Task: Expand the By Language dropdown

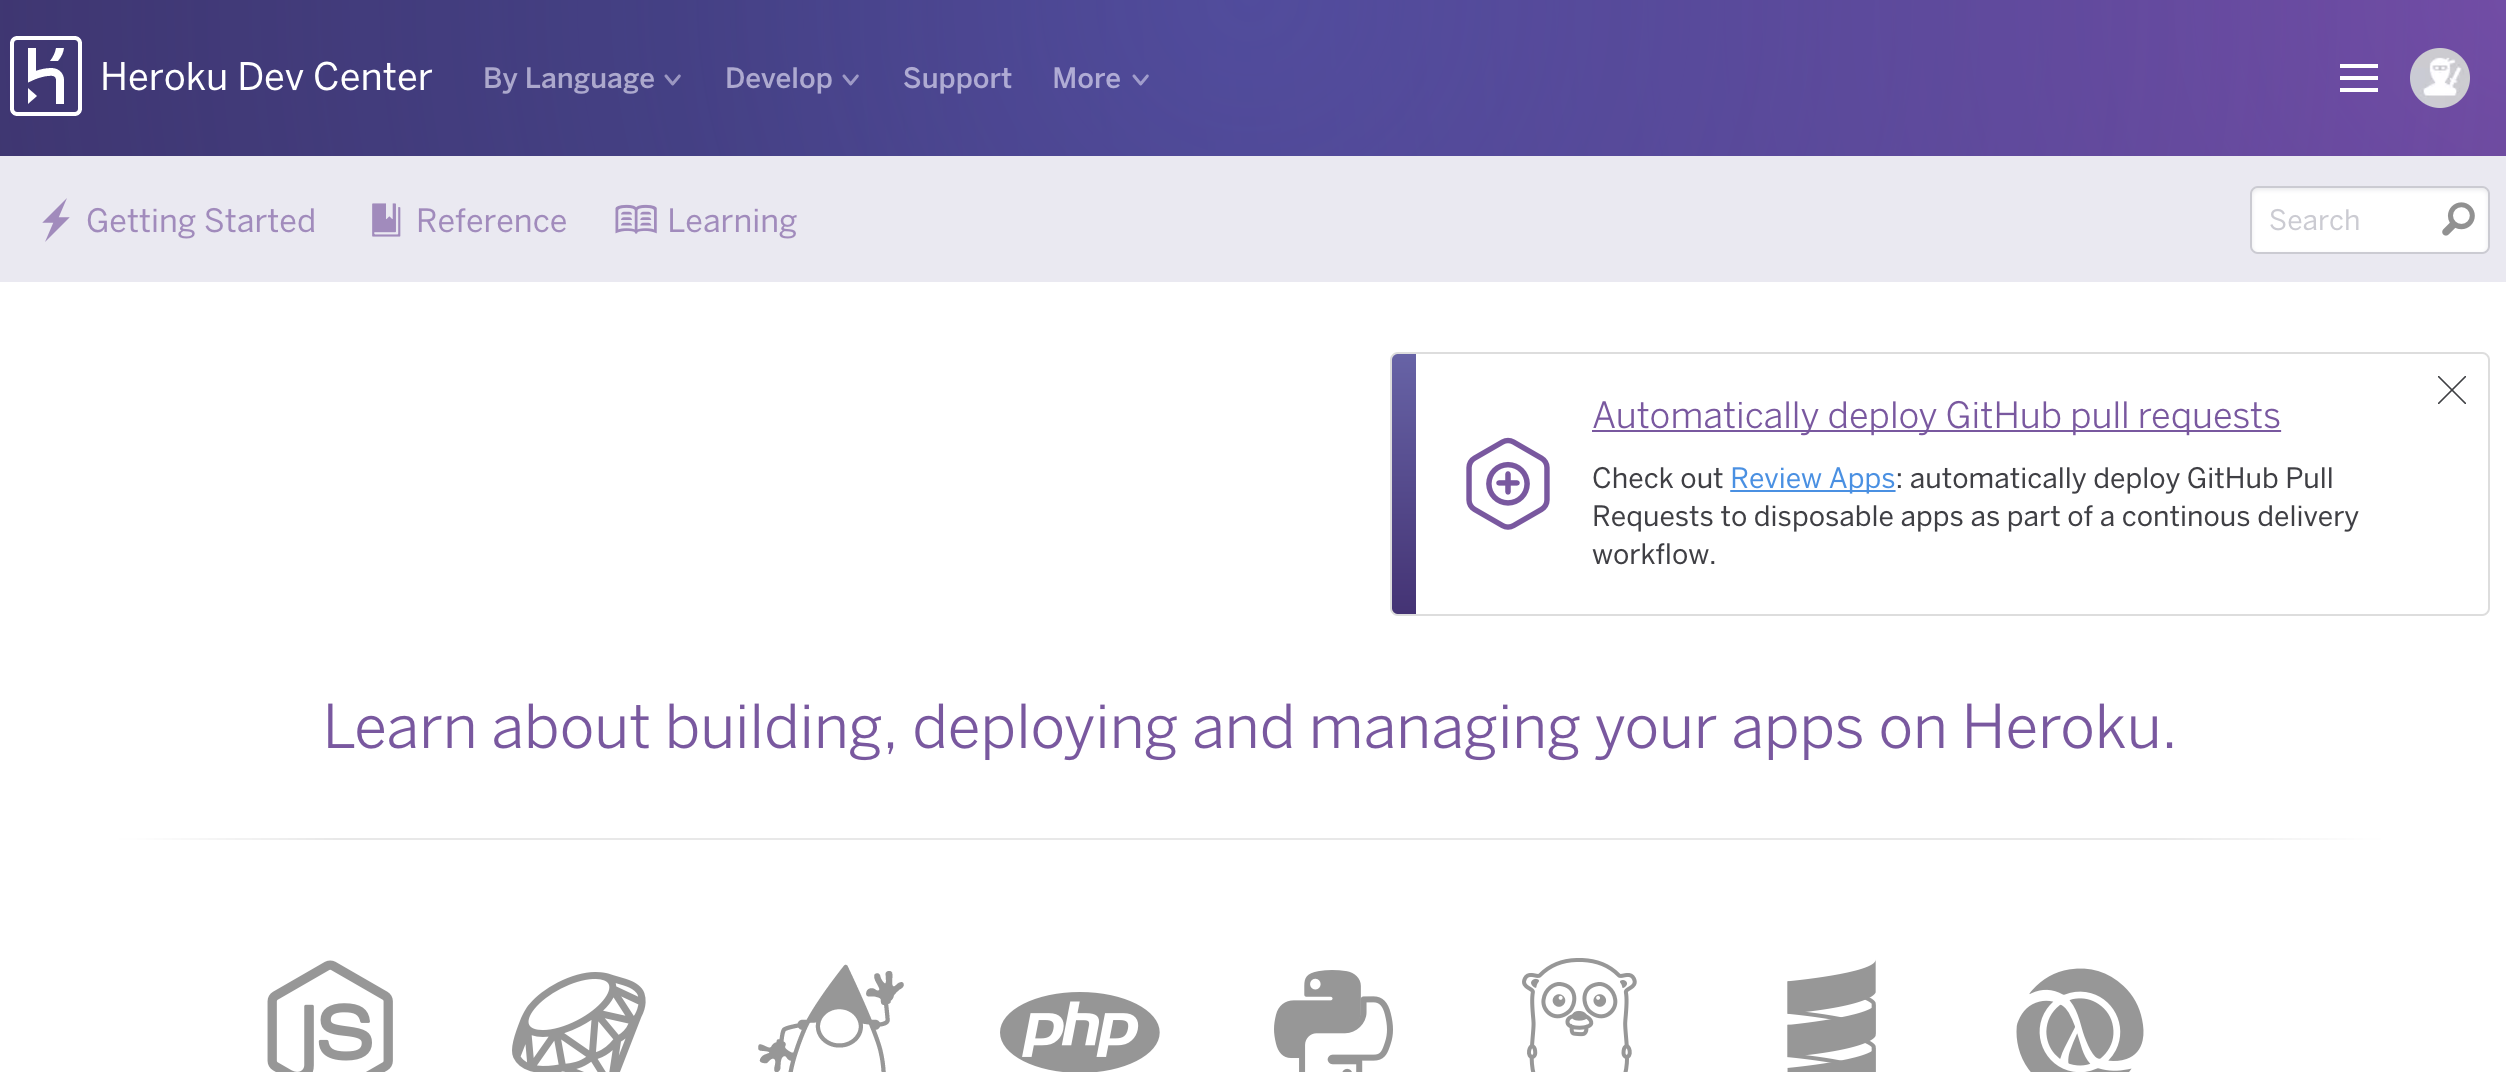Action: (x=582, y=78)
